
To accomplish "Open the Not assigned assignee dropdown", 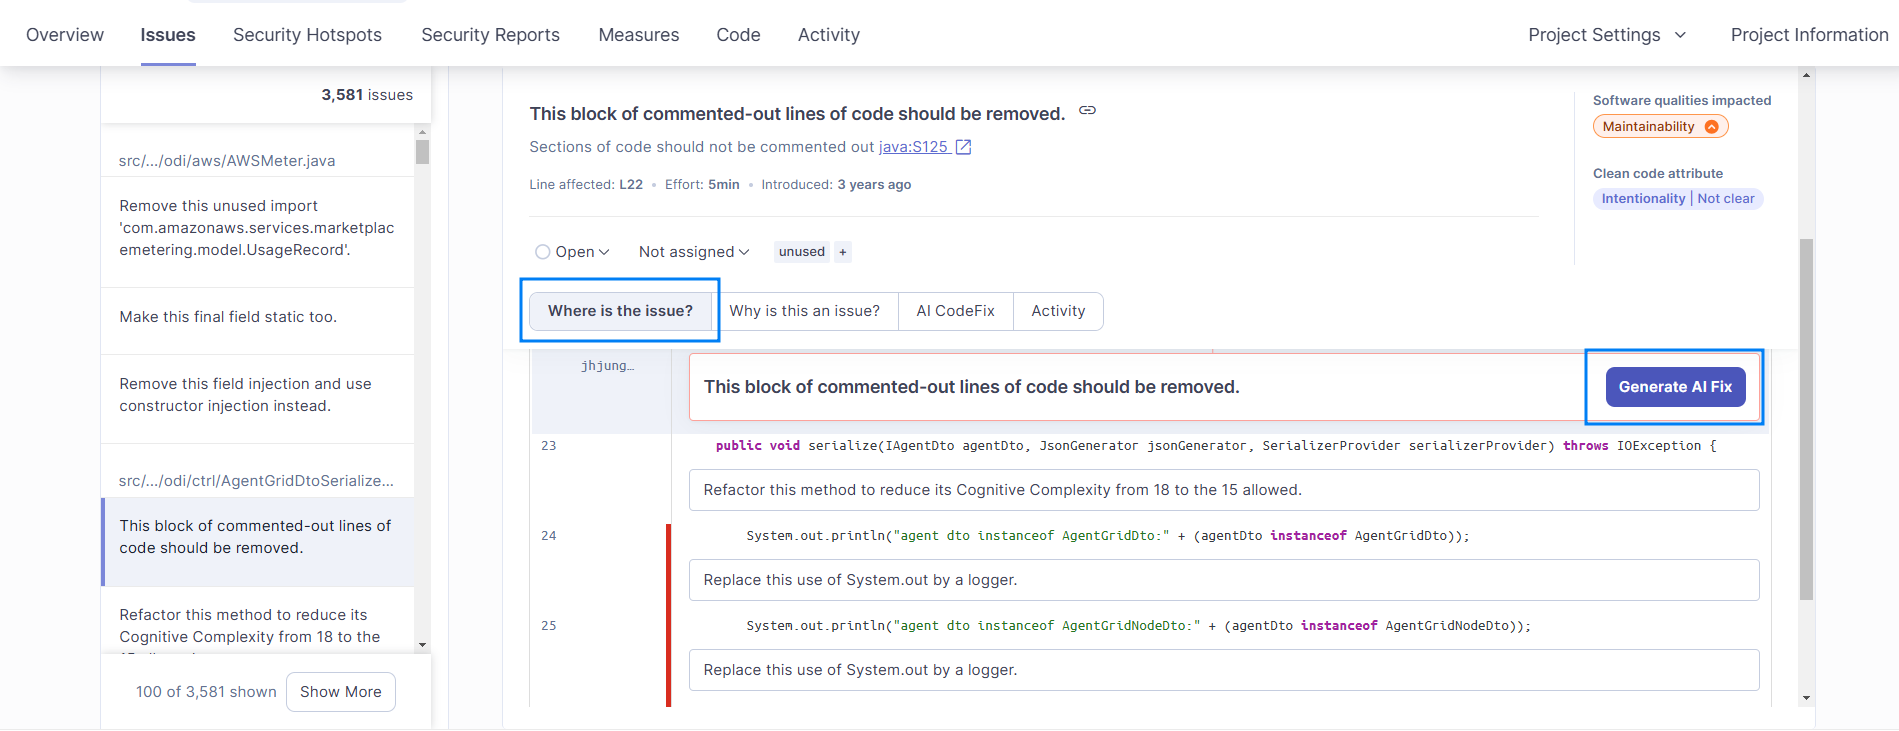I will 694,252.
